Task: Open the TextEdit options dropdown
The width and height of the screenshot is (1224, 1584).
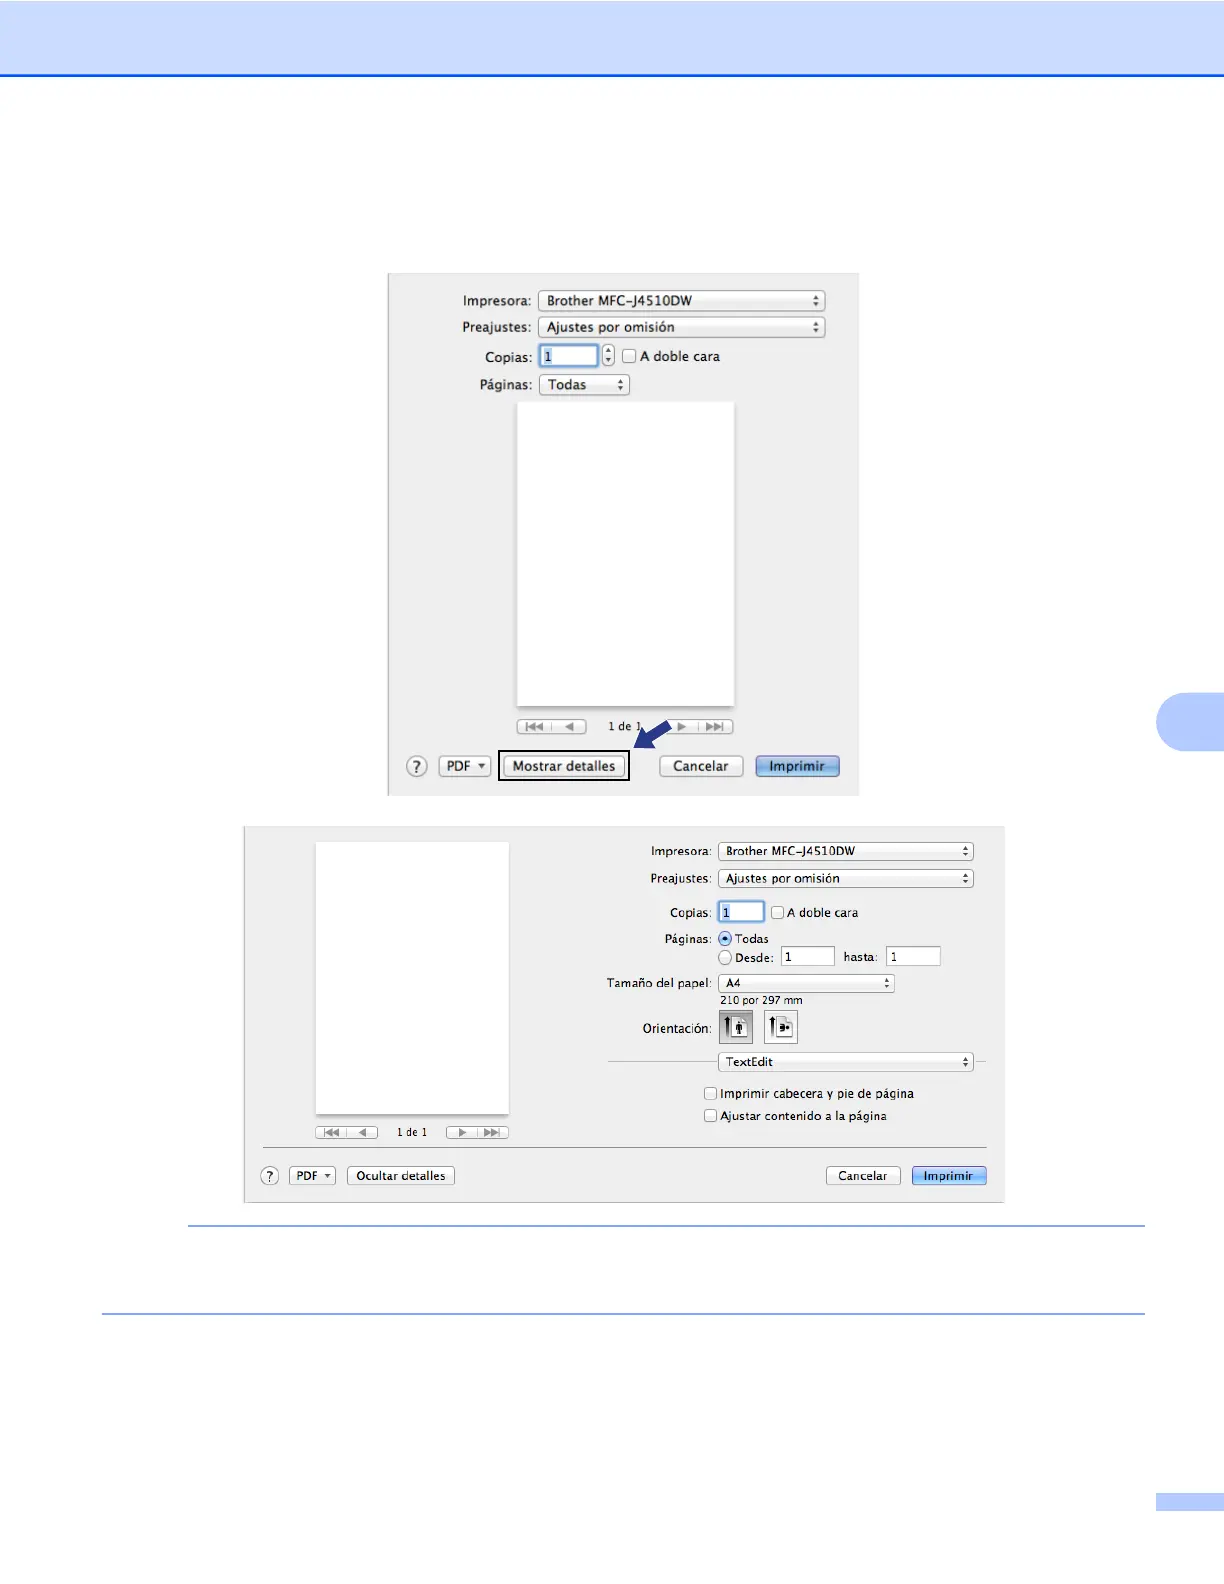Action: coord(846,1062)
